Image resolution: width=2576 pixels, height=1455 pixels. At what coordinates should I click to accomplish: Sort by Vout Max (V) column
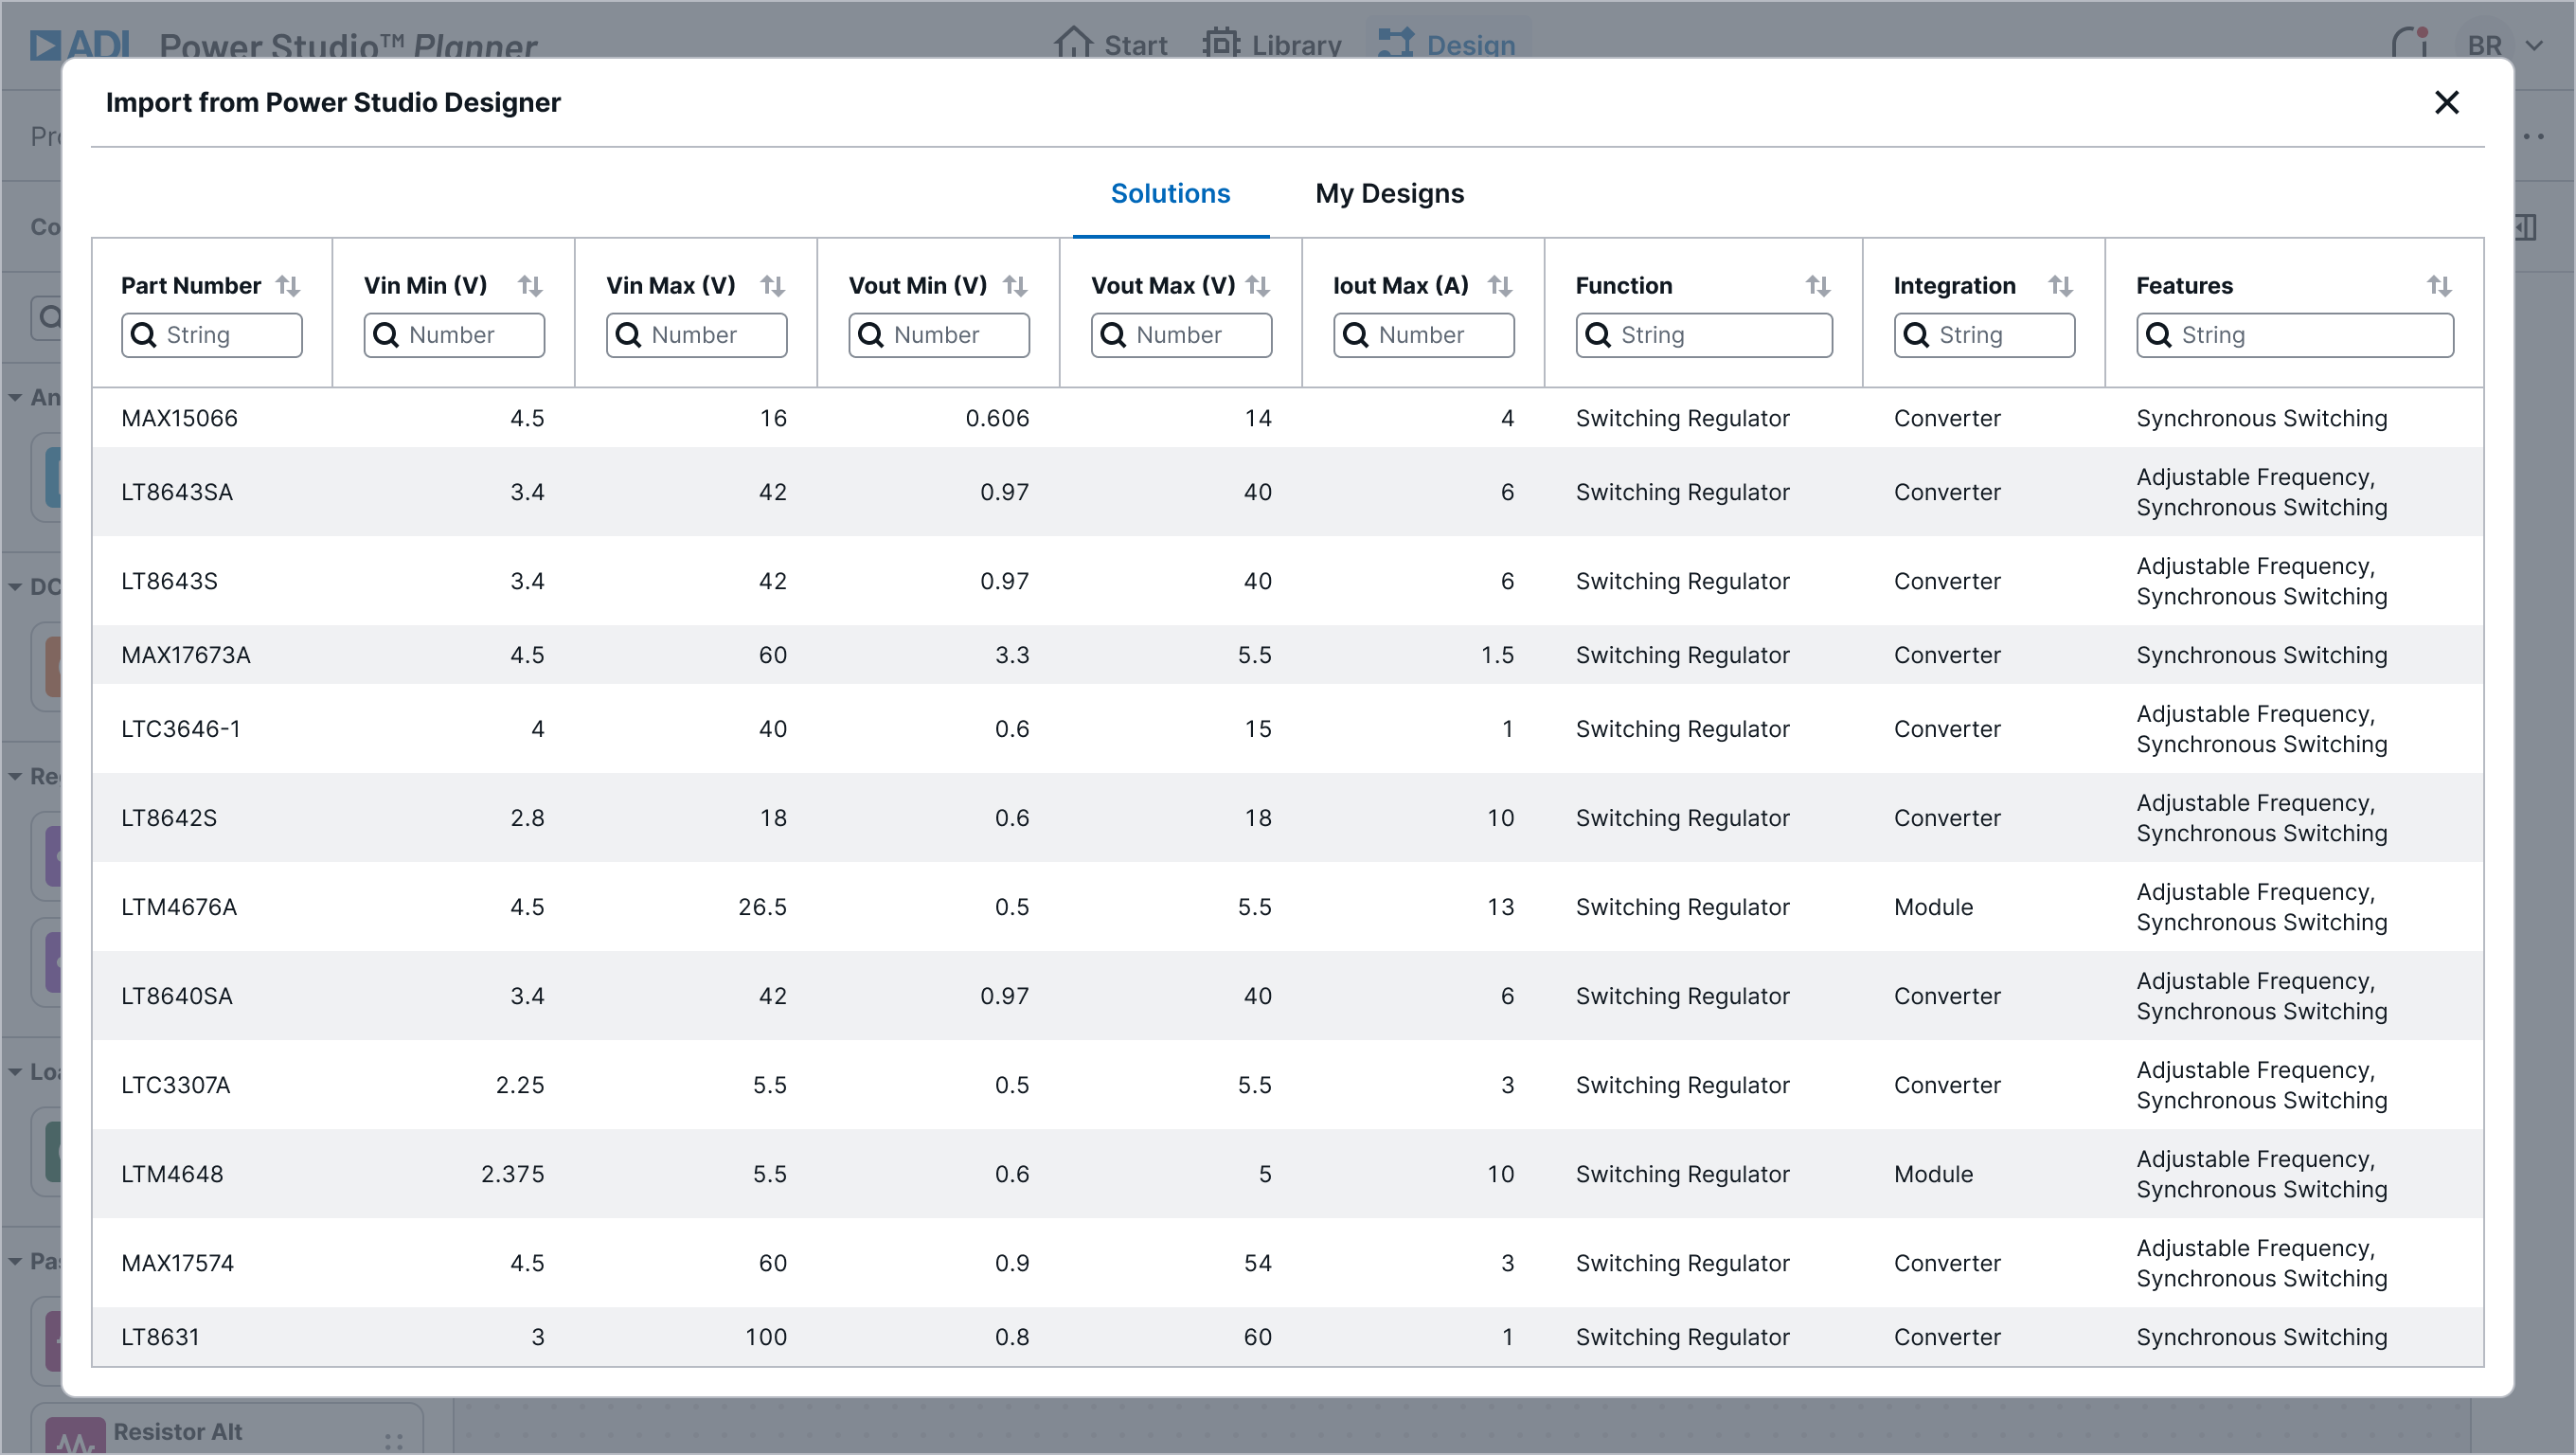pyautogui.click(x=1258, y=286)
